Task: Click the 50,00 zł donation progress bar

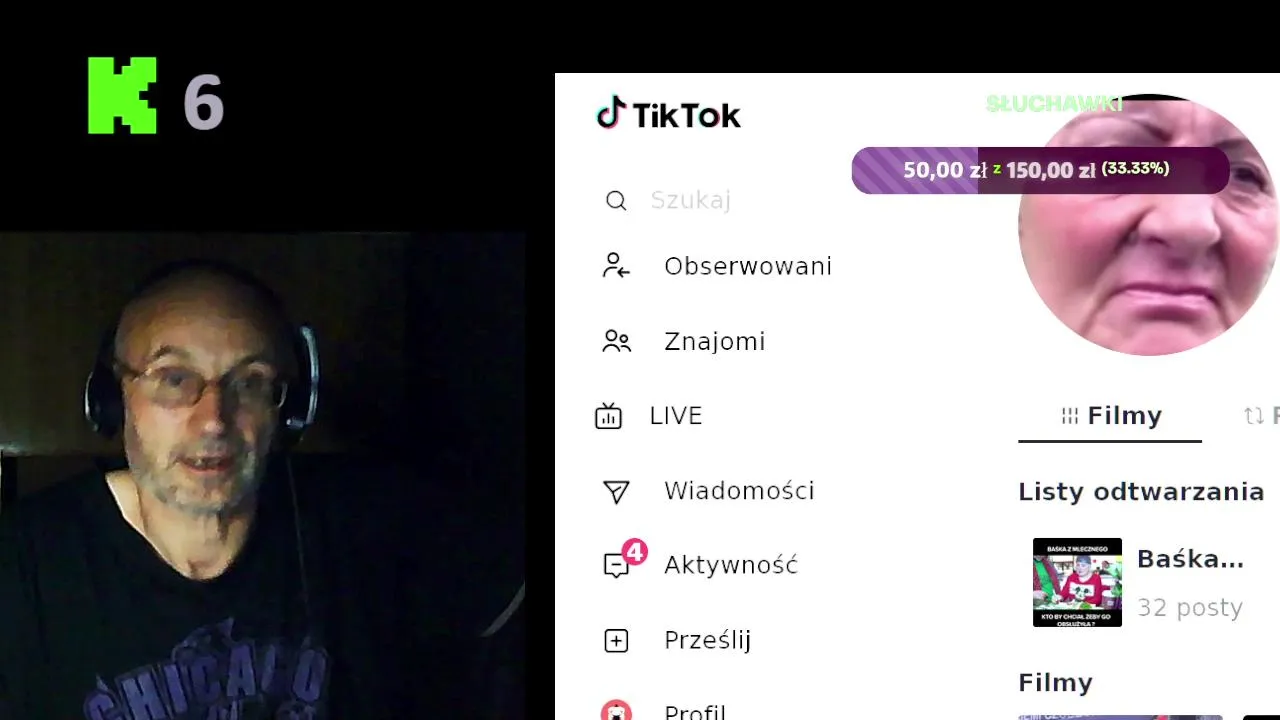Action: click(x=1040, y=170)
